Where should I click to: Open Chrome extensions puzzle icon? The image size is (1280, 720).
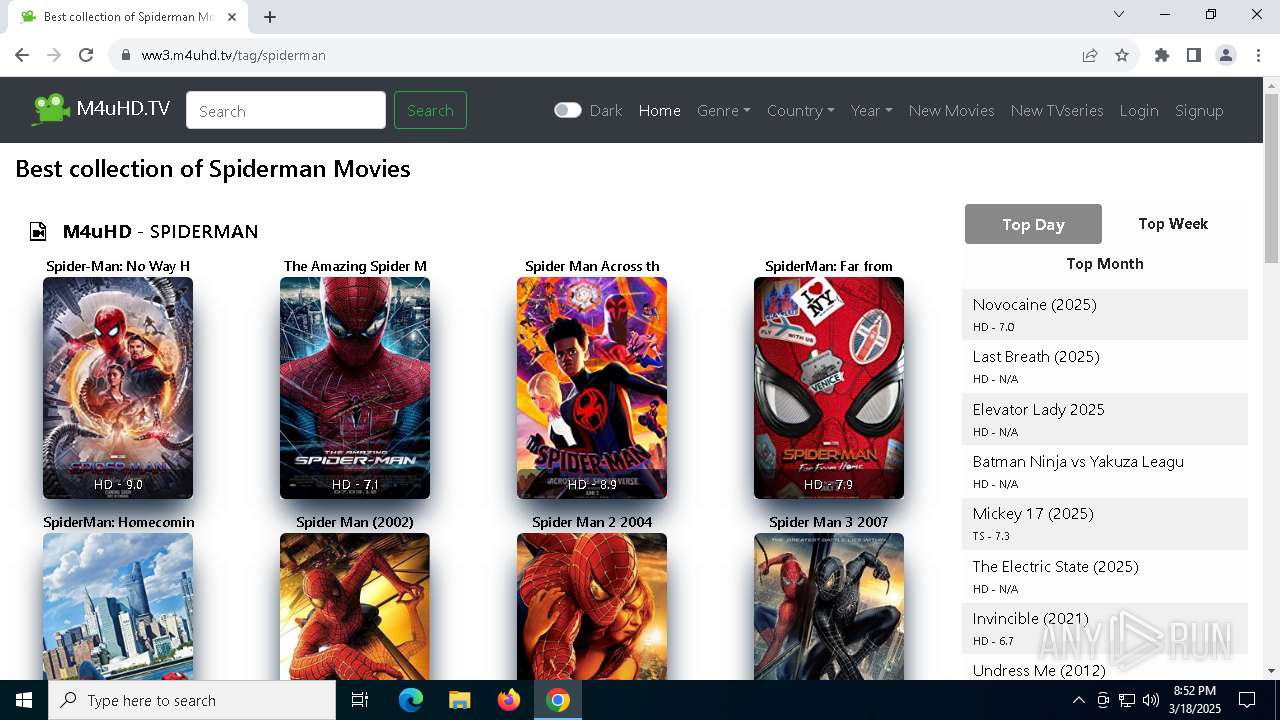[x=1161, y=55]
